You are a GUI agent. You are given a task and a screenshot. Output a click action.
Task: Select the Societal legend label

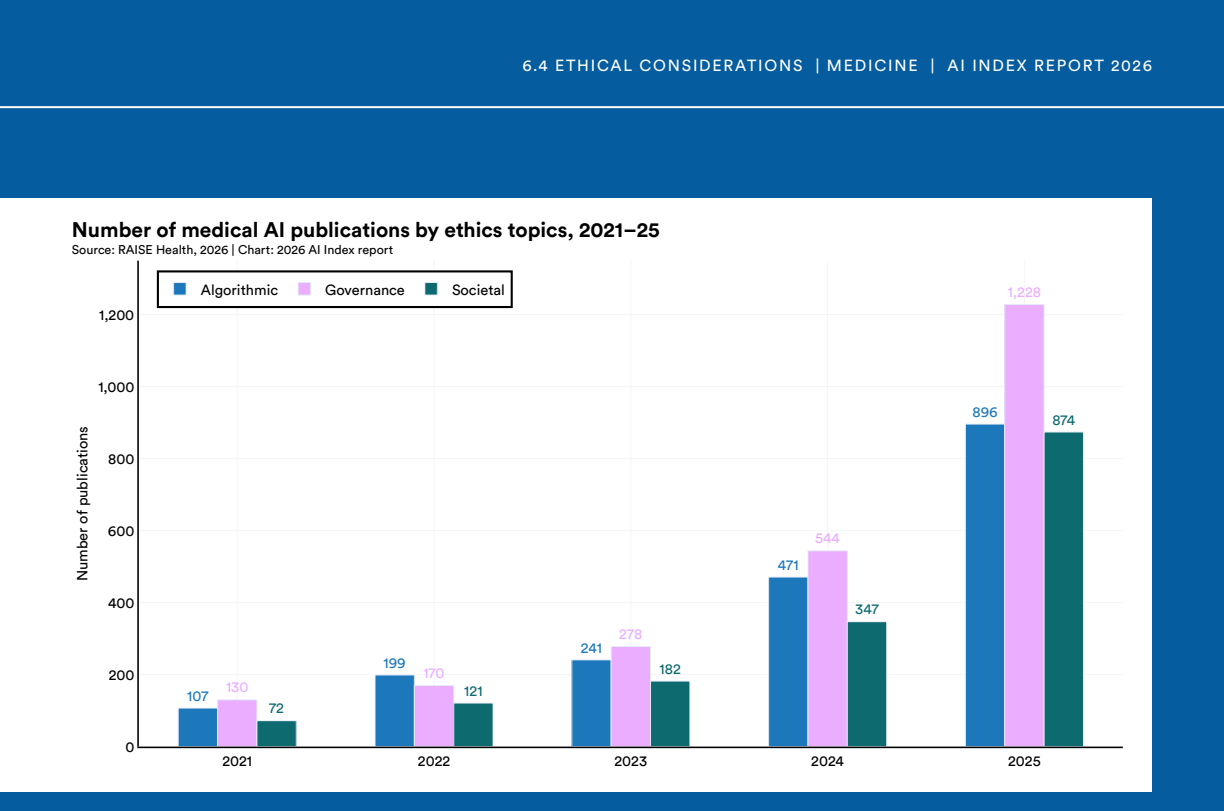pyautogui.click(x=478, y=290)
